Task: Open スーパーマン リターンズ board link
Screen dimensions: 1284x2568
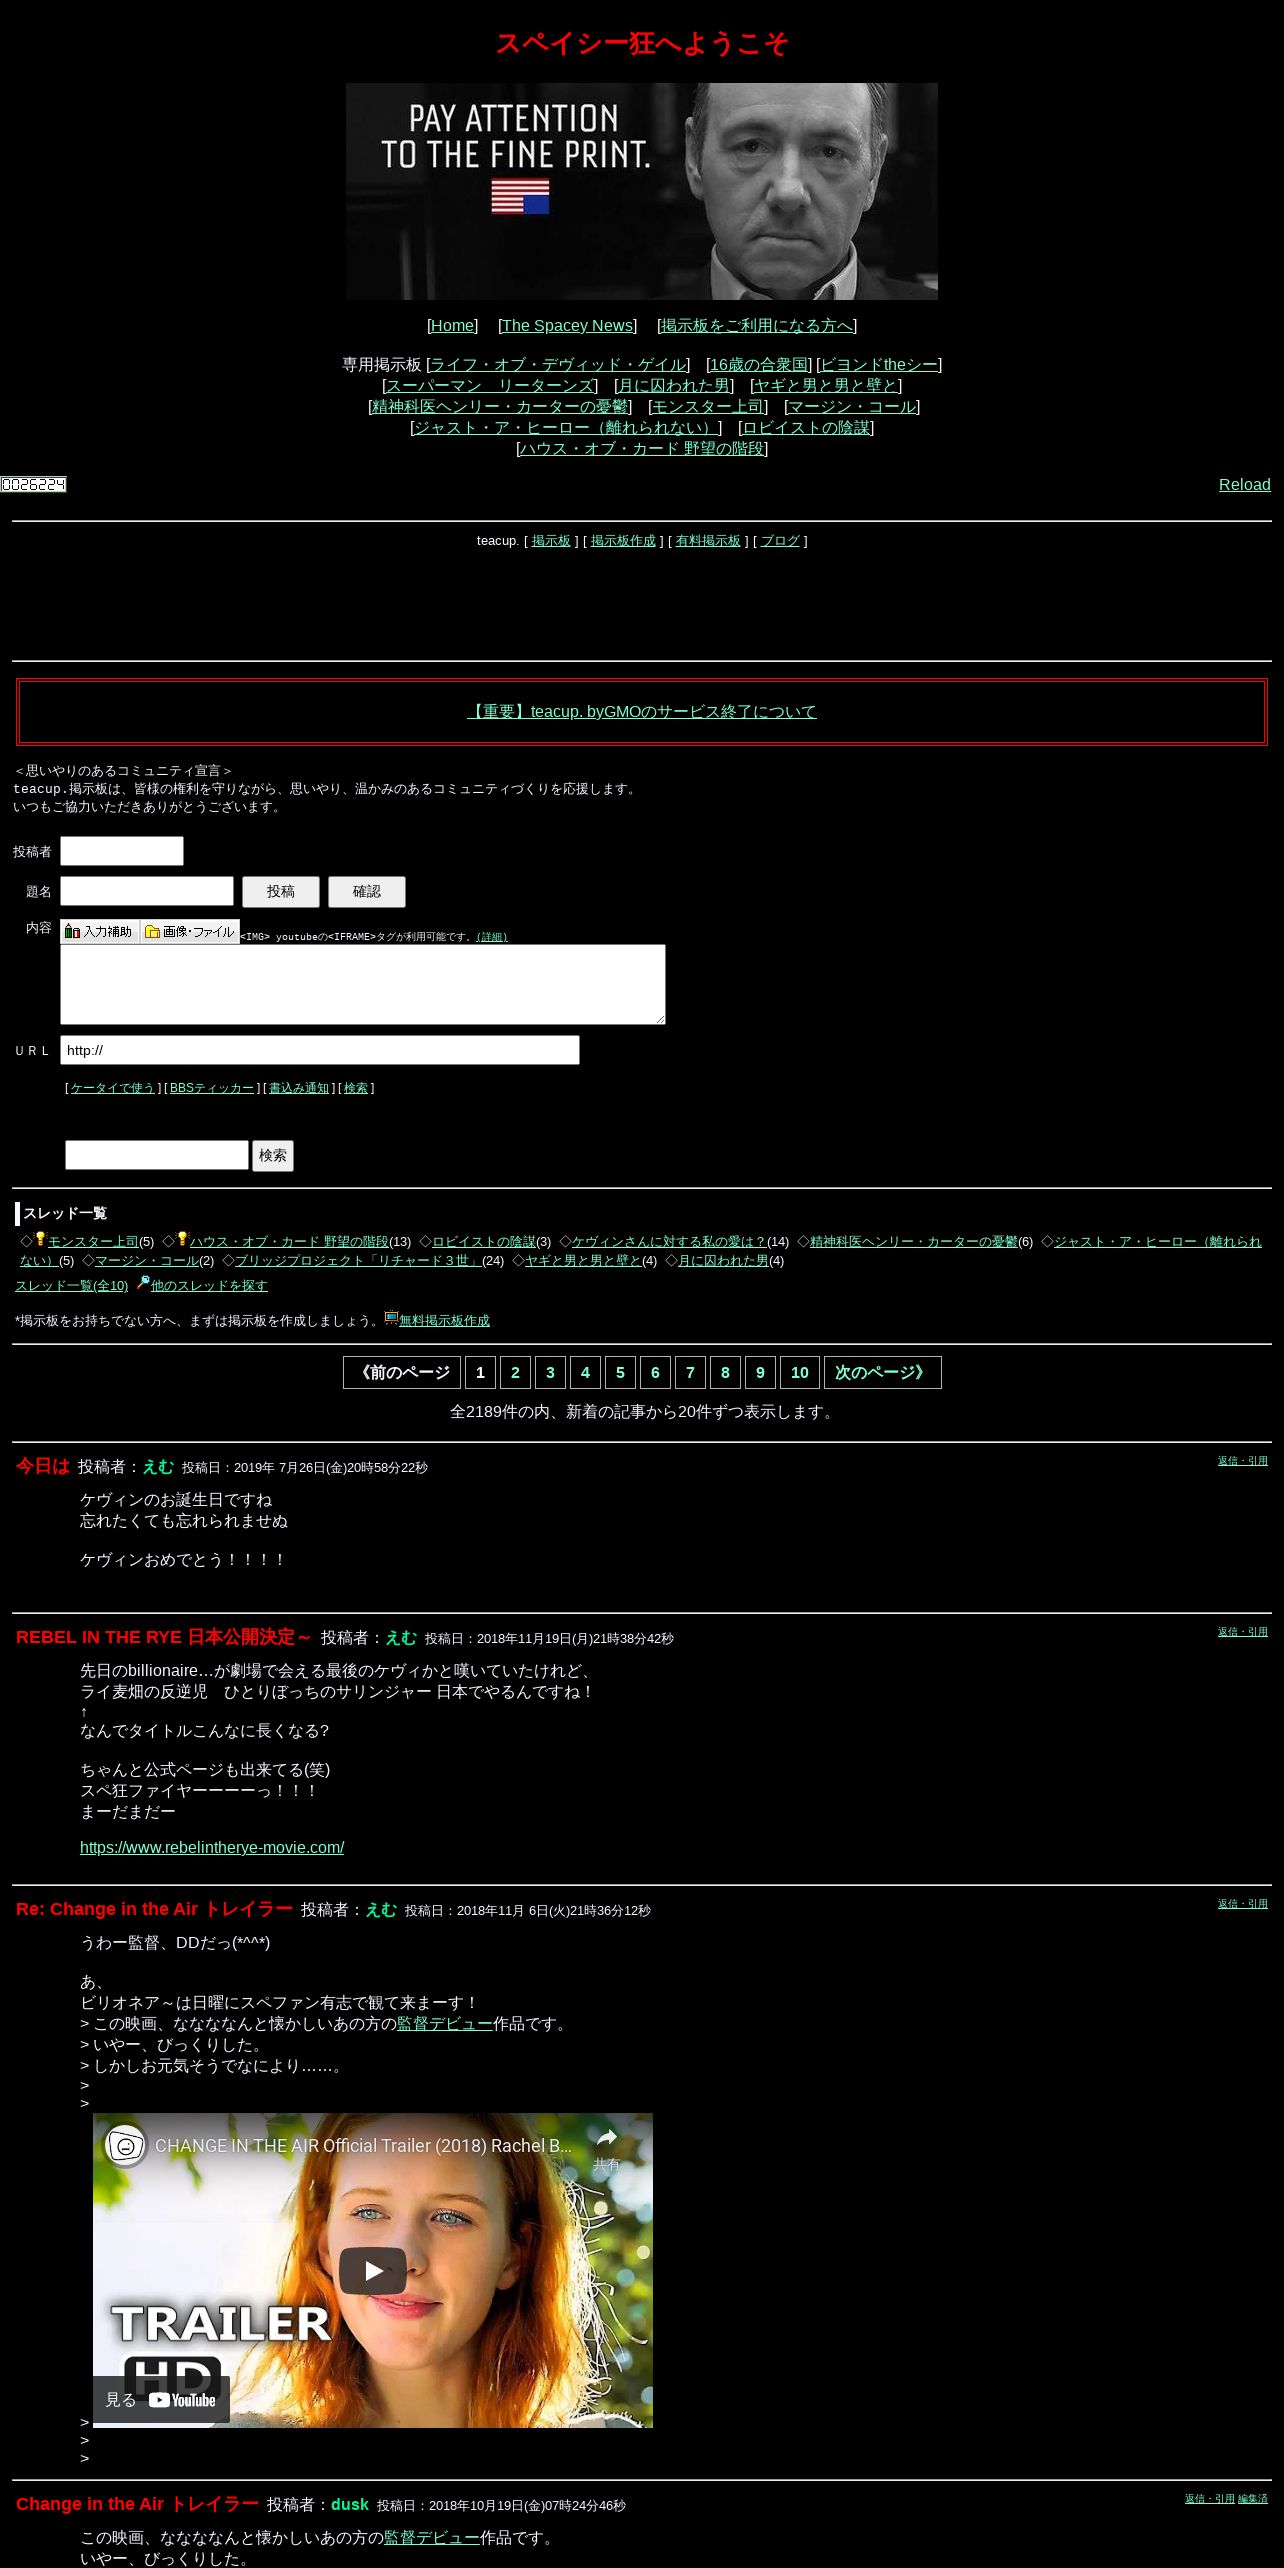Action: [490, 385]
